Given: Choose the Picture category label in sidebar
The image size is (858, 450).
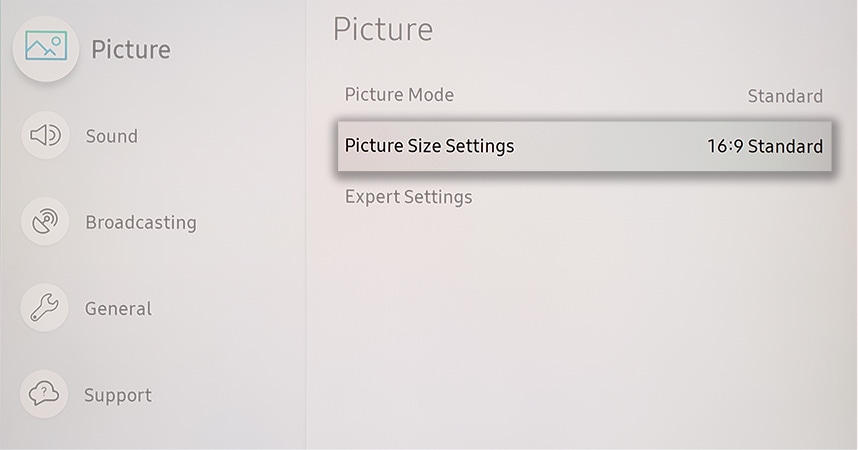Looking at the screenshot, I should click(x=131, y=50).
